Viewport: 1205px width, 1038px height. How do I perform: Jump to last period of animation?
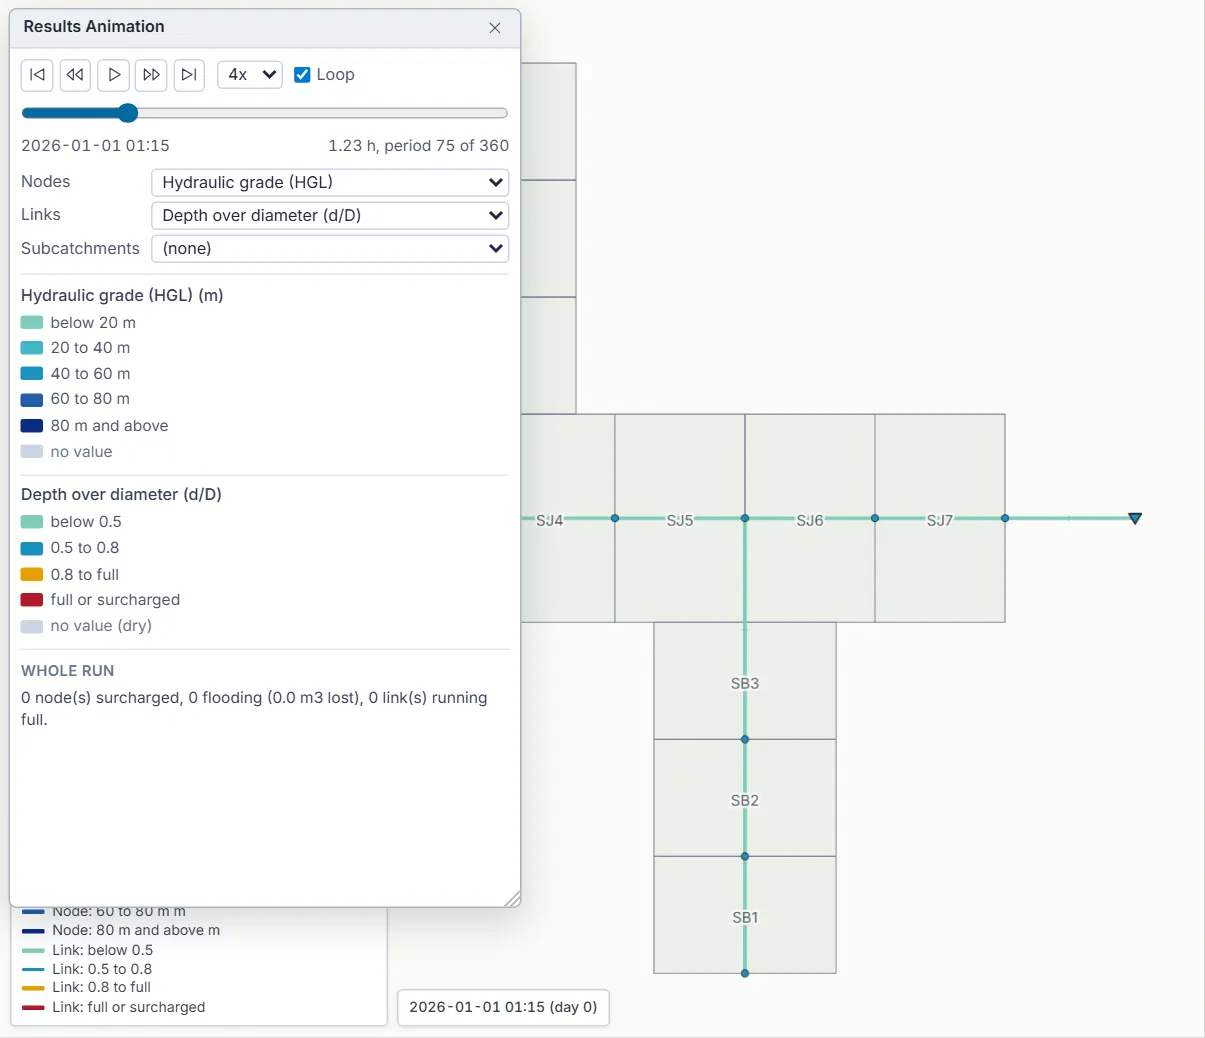coord(189,75)
